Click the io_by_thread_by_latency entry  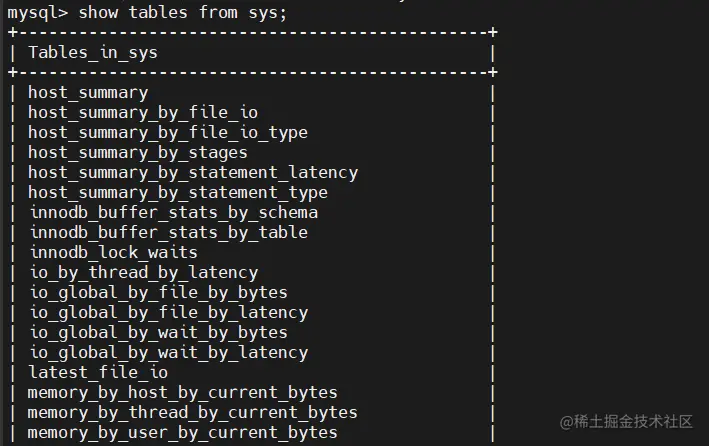(142, 272)
